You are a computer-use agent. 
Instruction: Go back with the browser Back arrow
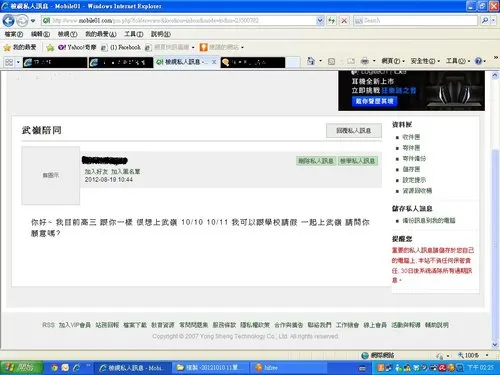point(8,21)
